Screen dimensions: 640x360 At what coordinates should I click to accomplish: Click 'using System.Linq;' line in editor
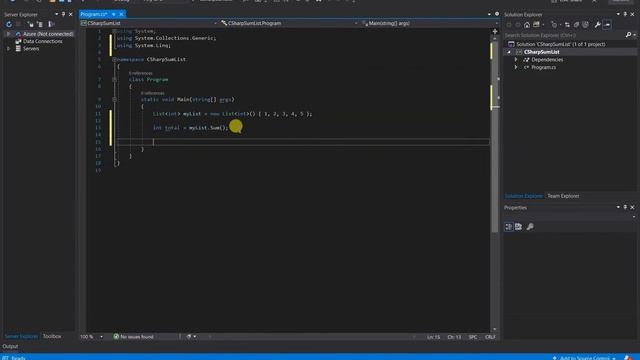[144, 45]
